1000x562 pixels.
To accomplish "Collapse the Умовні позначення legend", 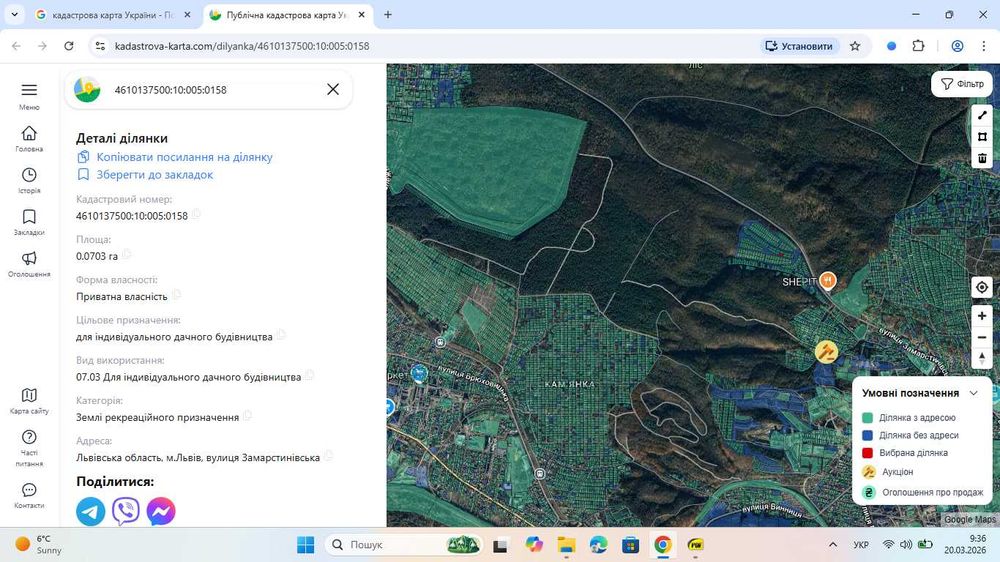I will 973,393.
